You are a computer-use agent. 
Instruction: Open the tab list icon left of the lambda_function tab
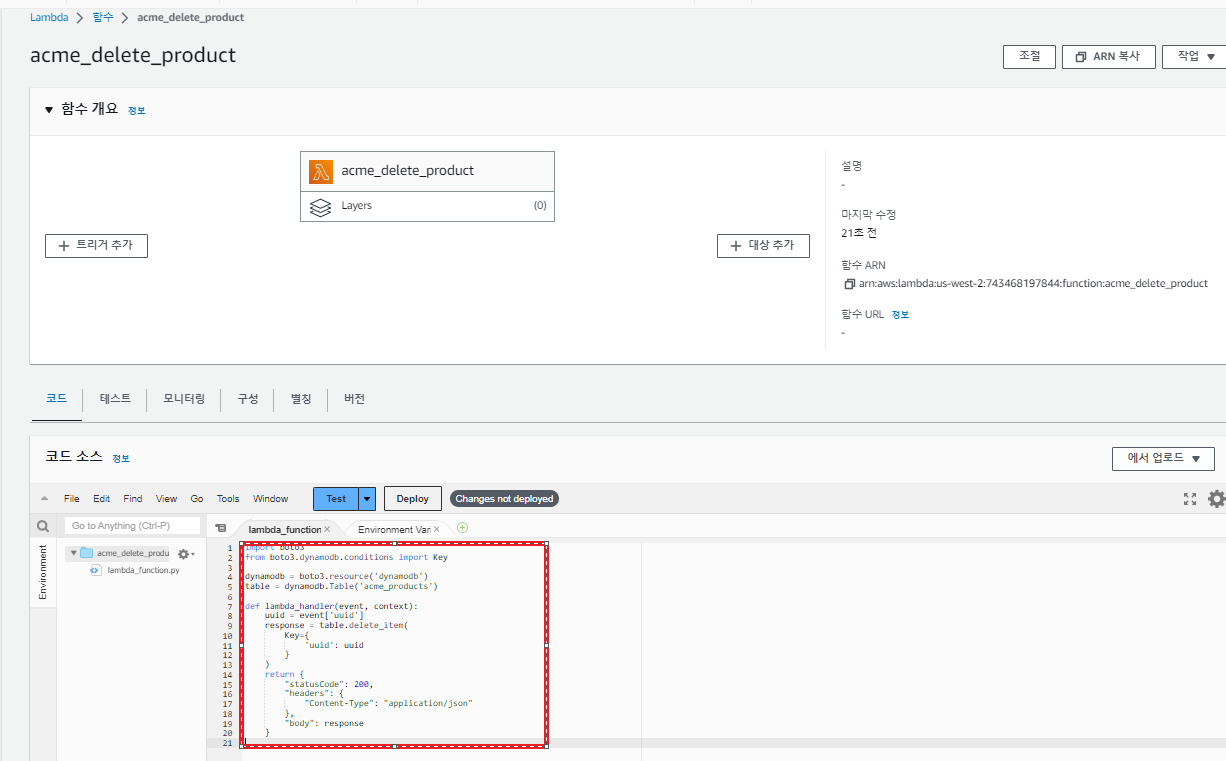(221, 528)
